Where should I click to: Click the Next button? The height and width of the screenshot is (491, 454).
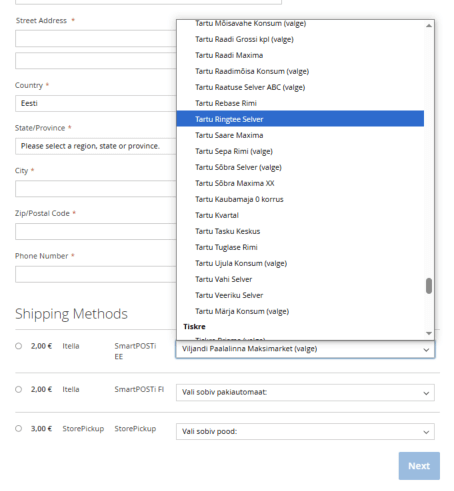419,466
